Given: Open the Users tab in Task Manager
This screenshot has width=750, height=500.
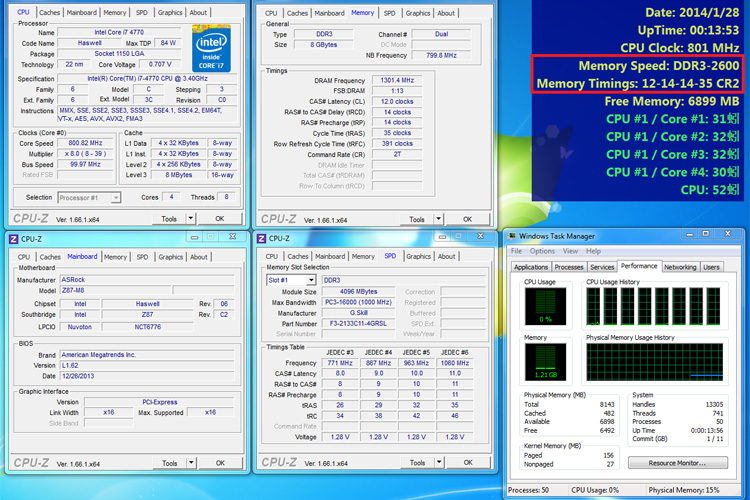Looking at the screenshot, I should point(711,267).
